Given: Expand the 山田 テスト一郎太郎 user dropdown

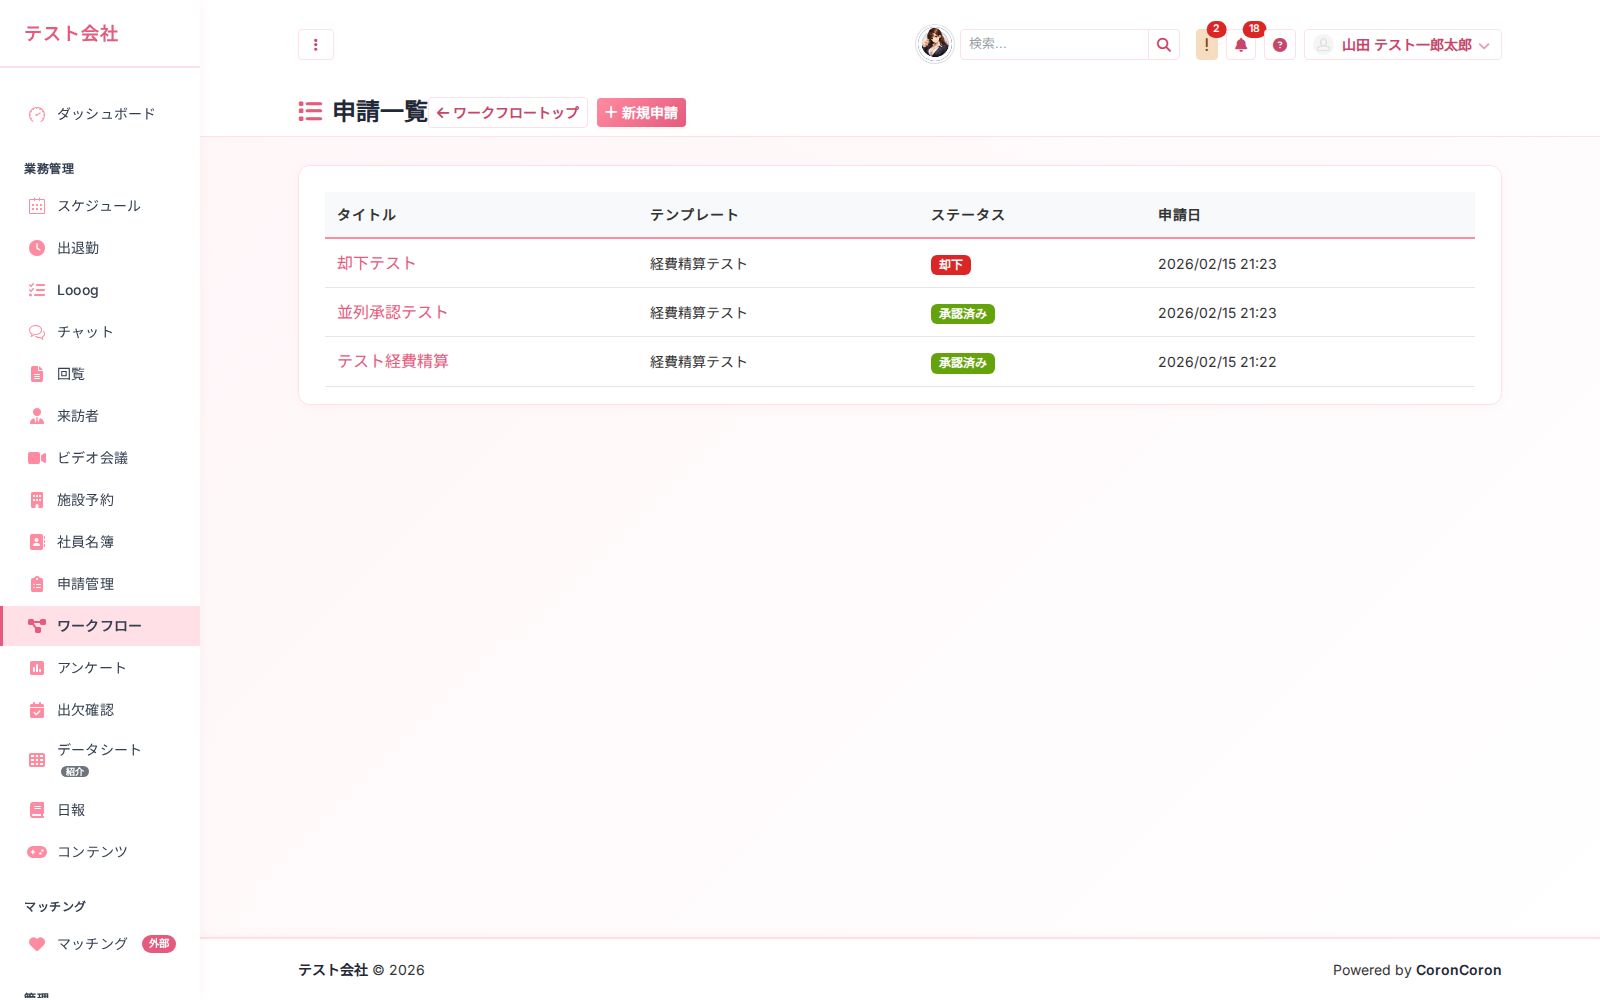Looking at the screenshot, I should [x=1403, y=45].
